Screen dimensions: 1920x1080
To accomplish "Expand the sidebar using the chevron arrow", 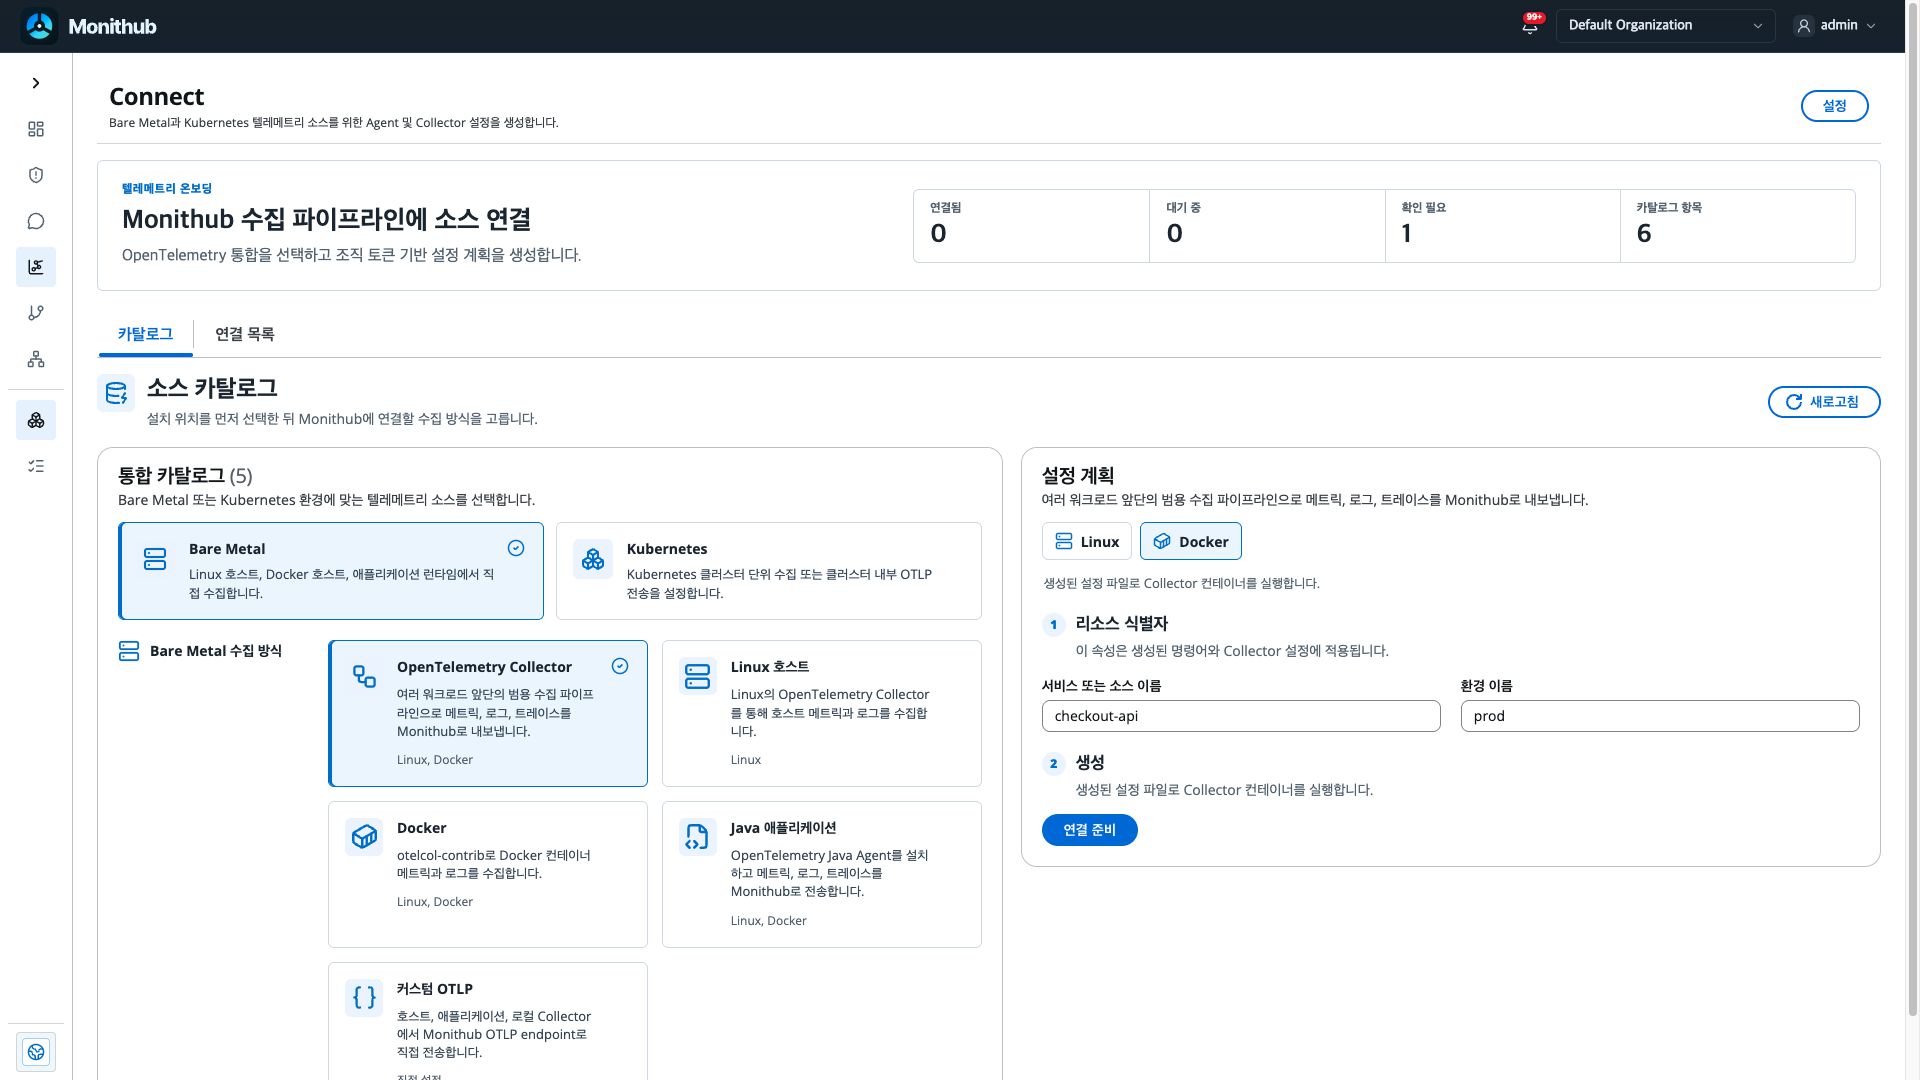I will coord(36,83).
